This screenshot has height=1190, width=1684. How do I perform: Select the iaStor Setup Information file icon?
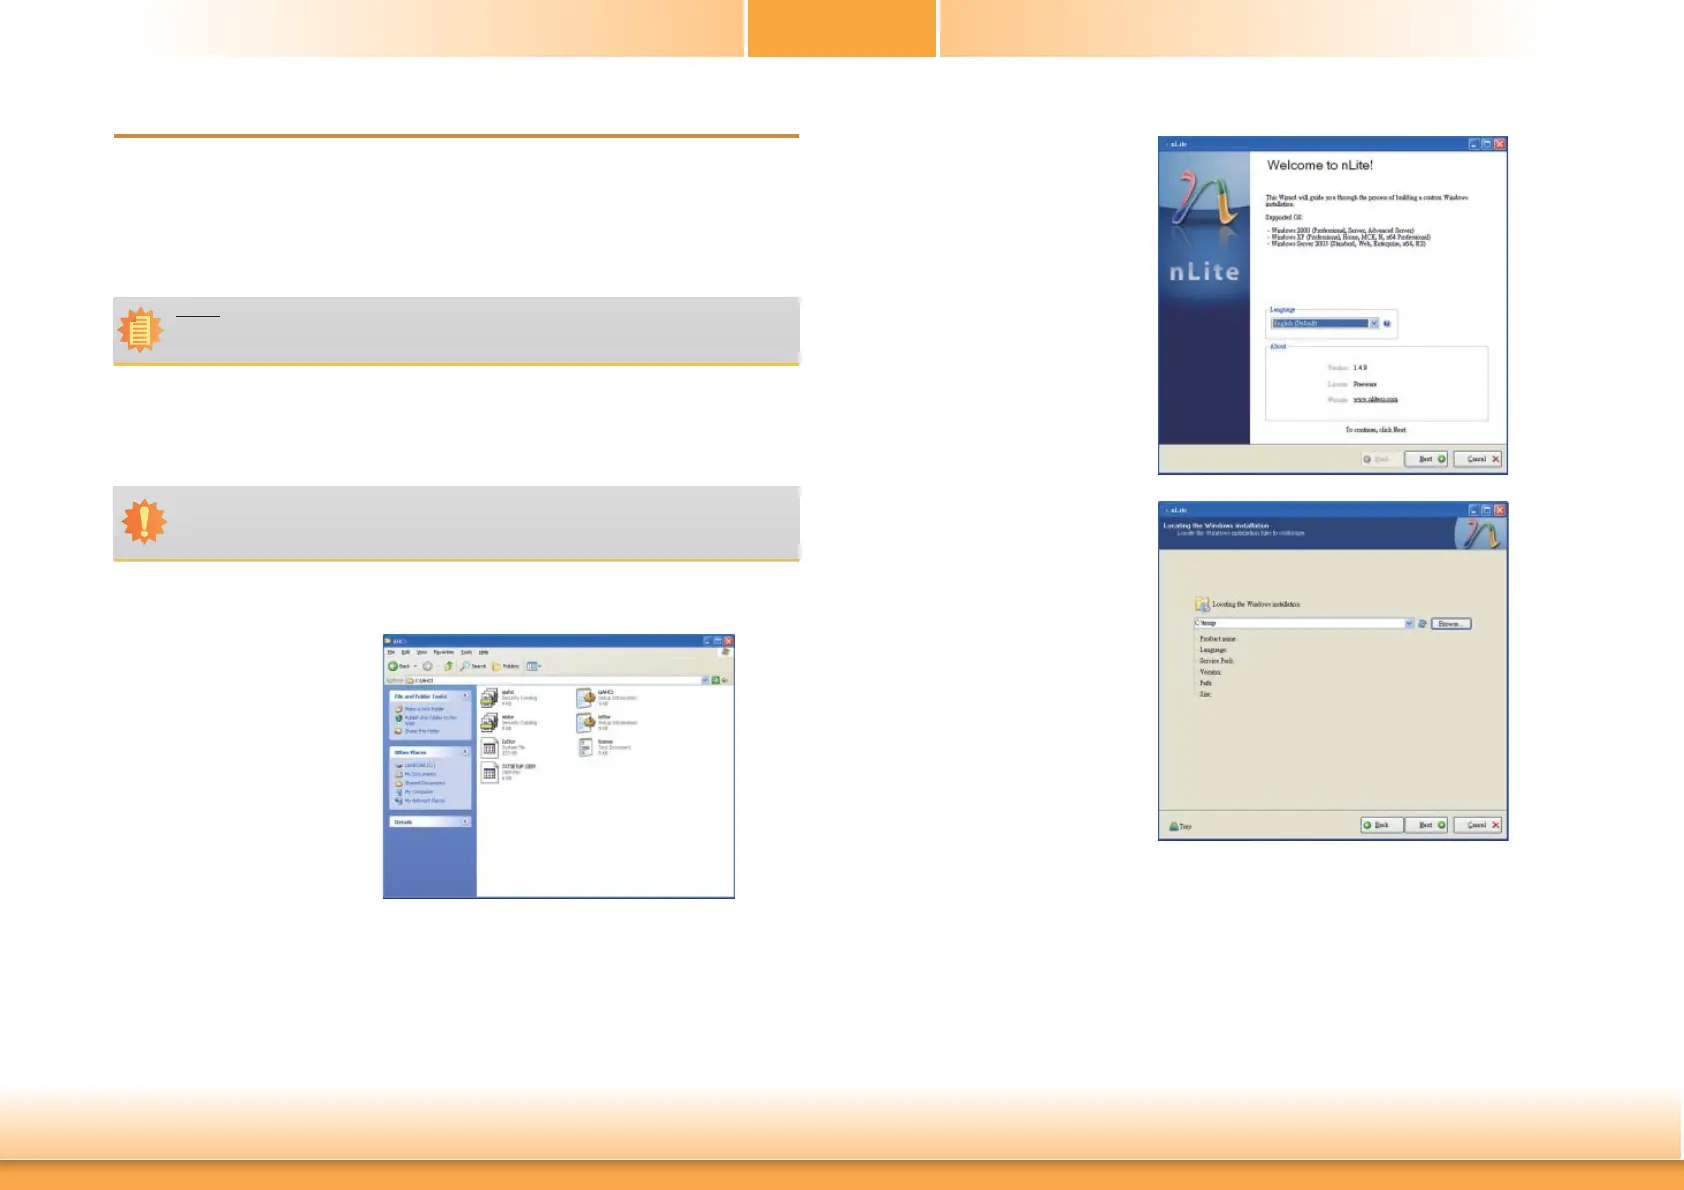(x=585, y=722)
